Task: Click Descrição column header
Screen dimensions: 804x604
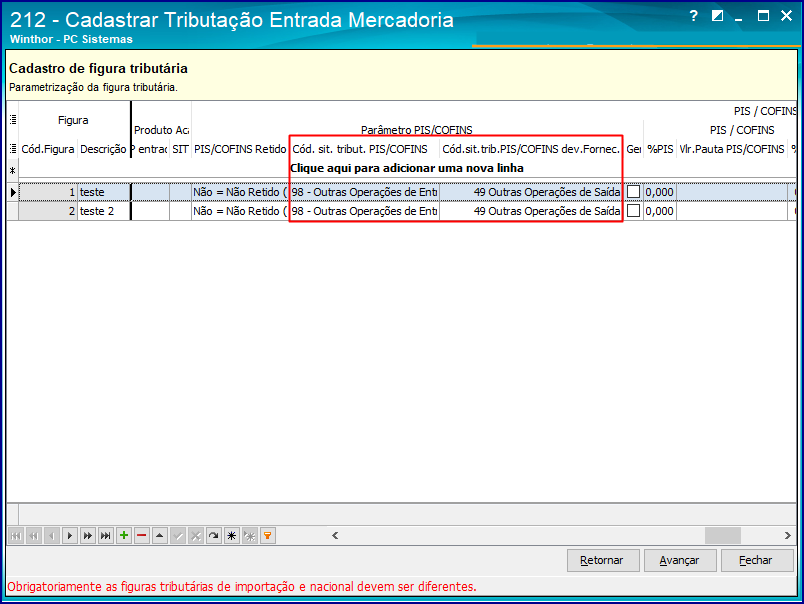Action: click(104, 149)
